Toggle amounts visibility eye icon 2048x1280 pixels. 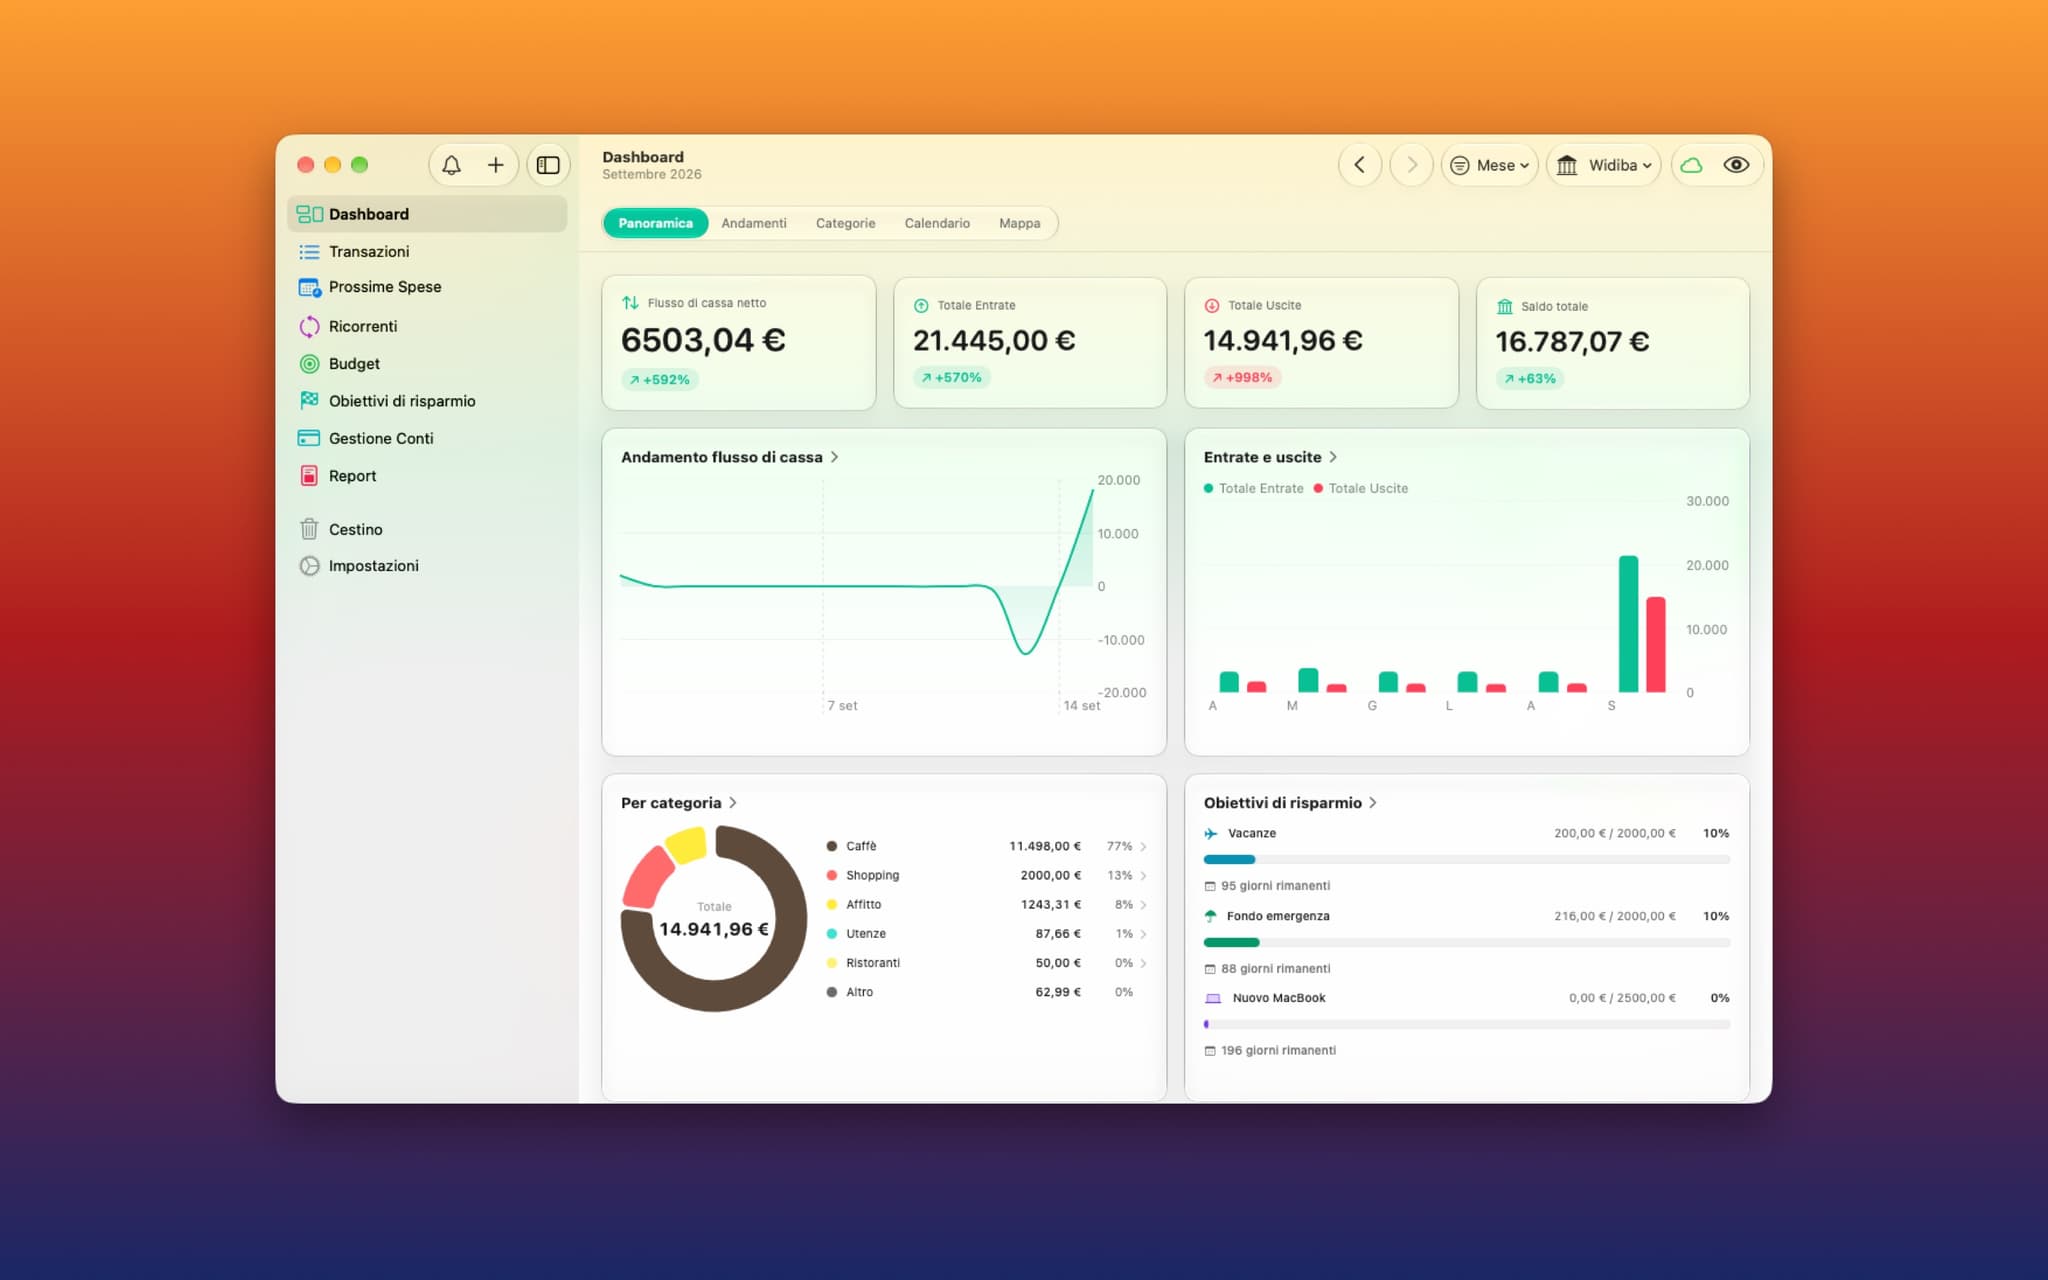click(x=1736, y=165)
